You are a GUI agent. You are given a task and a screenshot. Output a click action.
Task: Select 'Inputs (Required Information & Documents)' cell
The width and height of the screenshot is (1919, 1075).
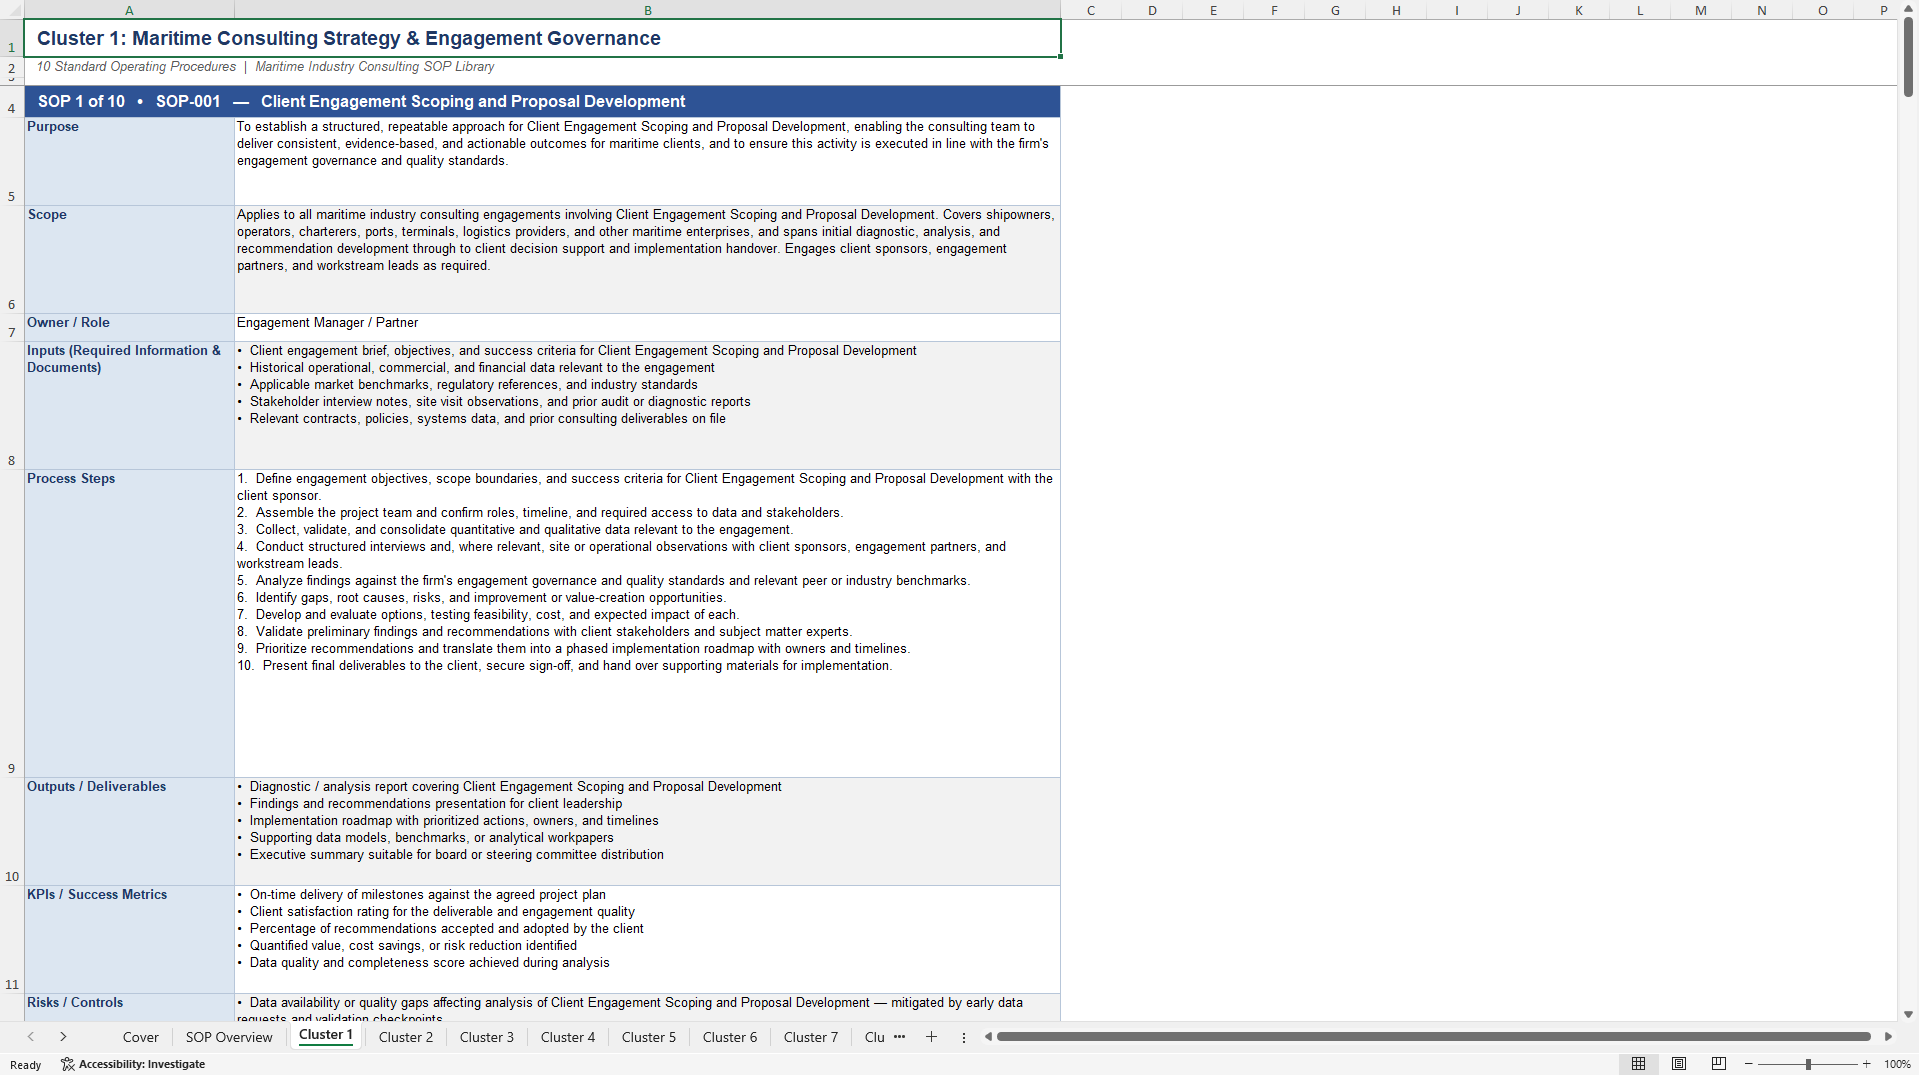click(129, 406)
